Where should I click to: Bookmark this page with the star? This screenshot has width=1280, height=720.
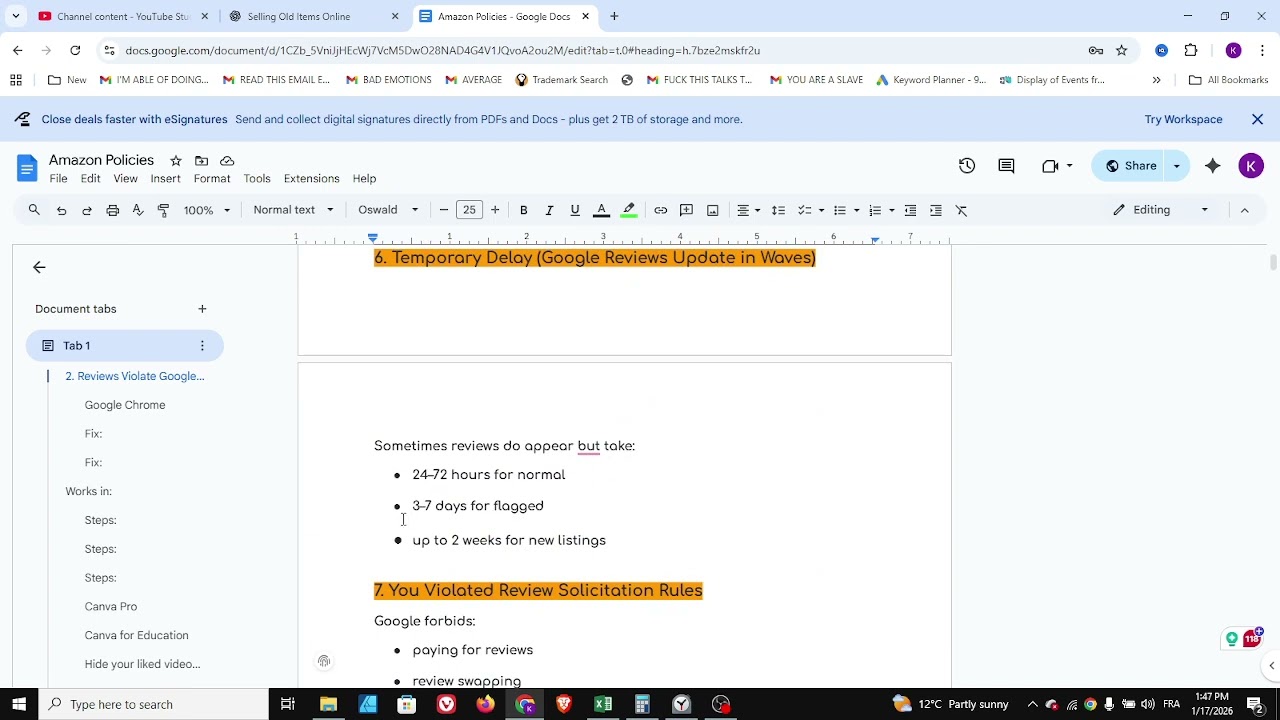(1121, 50)
